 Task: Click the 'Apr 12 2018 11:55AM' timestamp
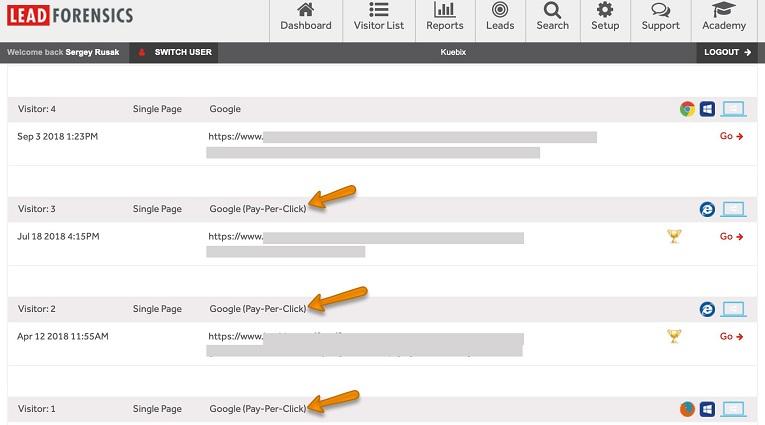tap(62, 336)
